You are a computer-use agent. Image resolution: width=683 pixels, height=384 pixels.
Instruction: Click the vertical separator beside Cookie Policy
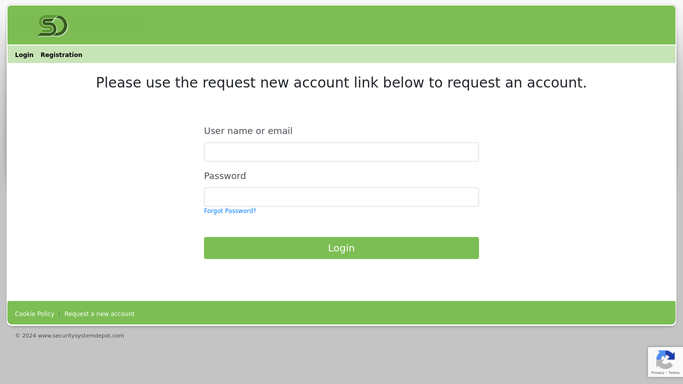(x=59, y=314)
